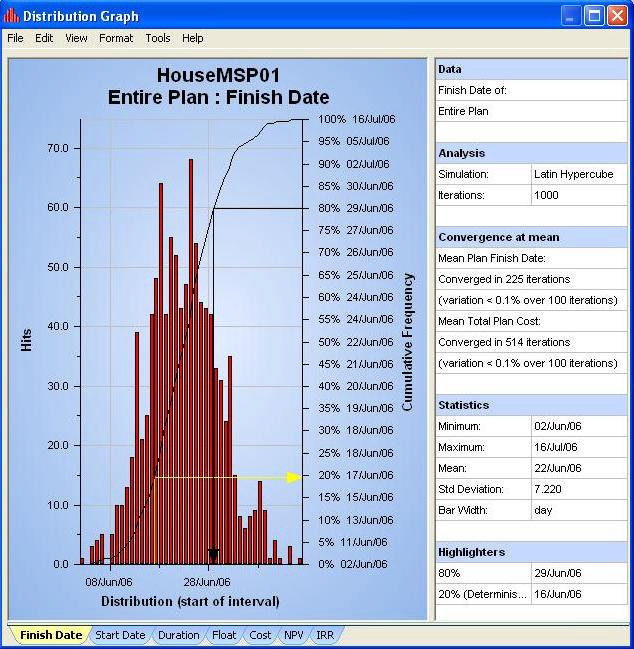The image size is (634, 649).
Task: Click the black arrow marker on date axis
Action: [x=213, y=554]
